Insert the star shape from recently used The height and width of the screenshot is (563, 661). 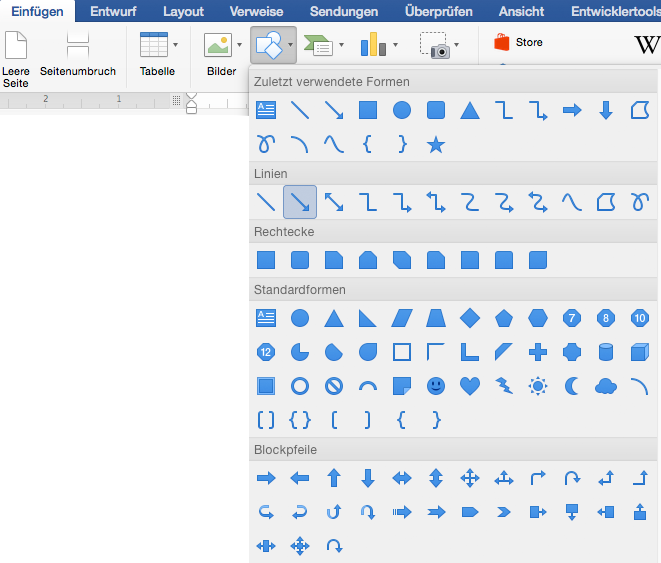click(436, 144)
